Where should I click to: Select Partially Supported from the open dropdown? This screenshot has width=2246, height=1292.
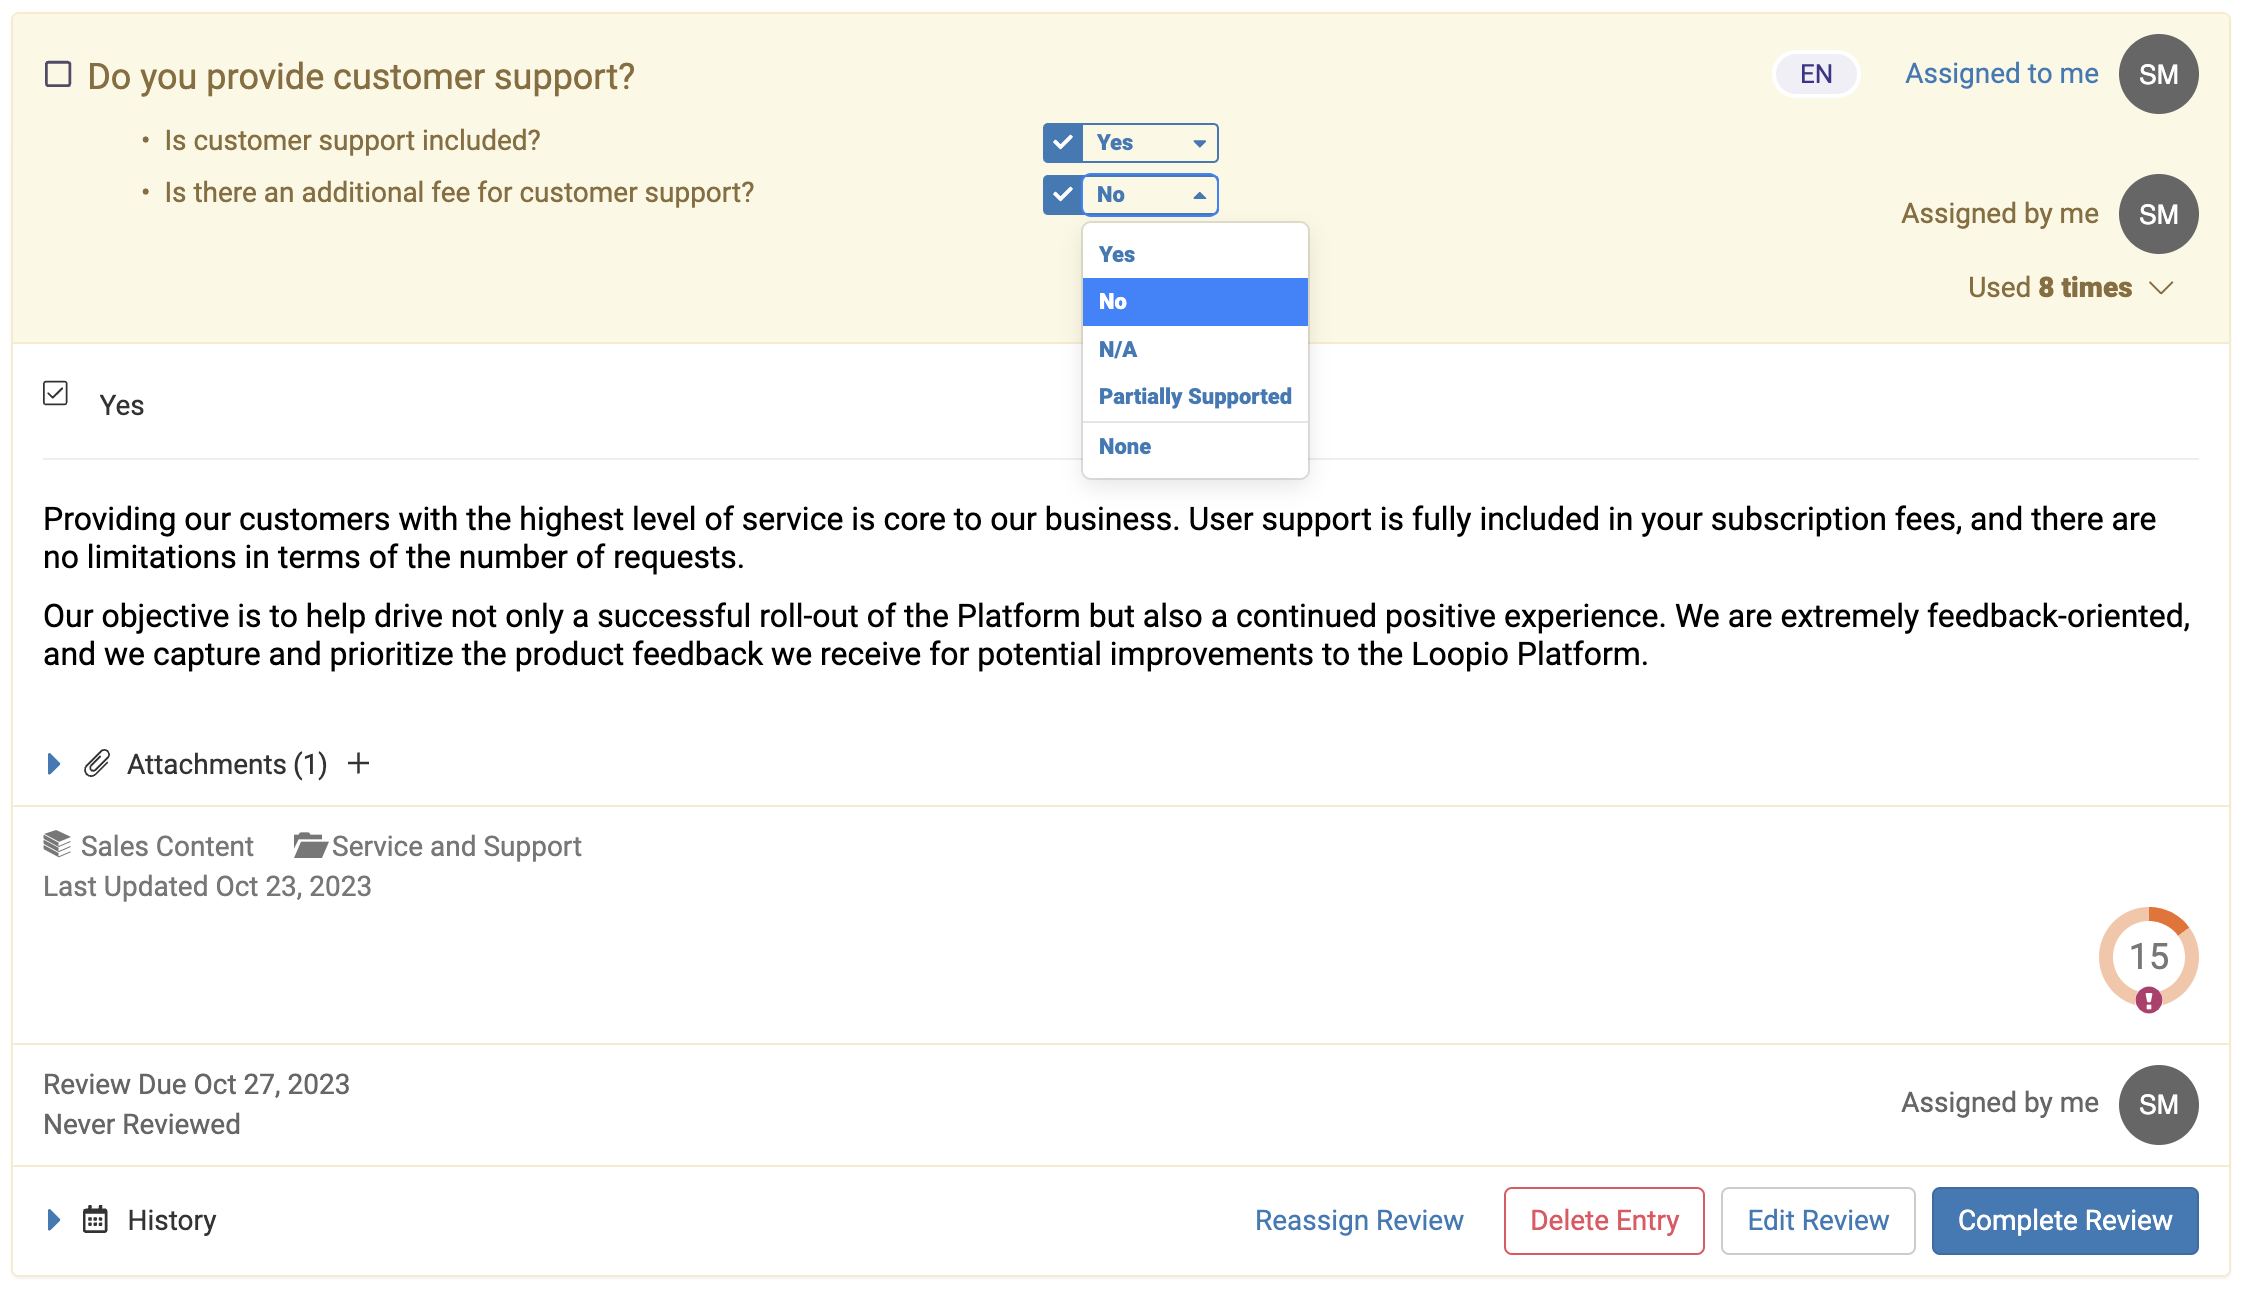pos(1195,395)
